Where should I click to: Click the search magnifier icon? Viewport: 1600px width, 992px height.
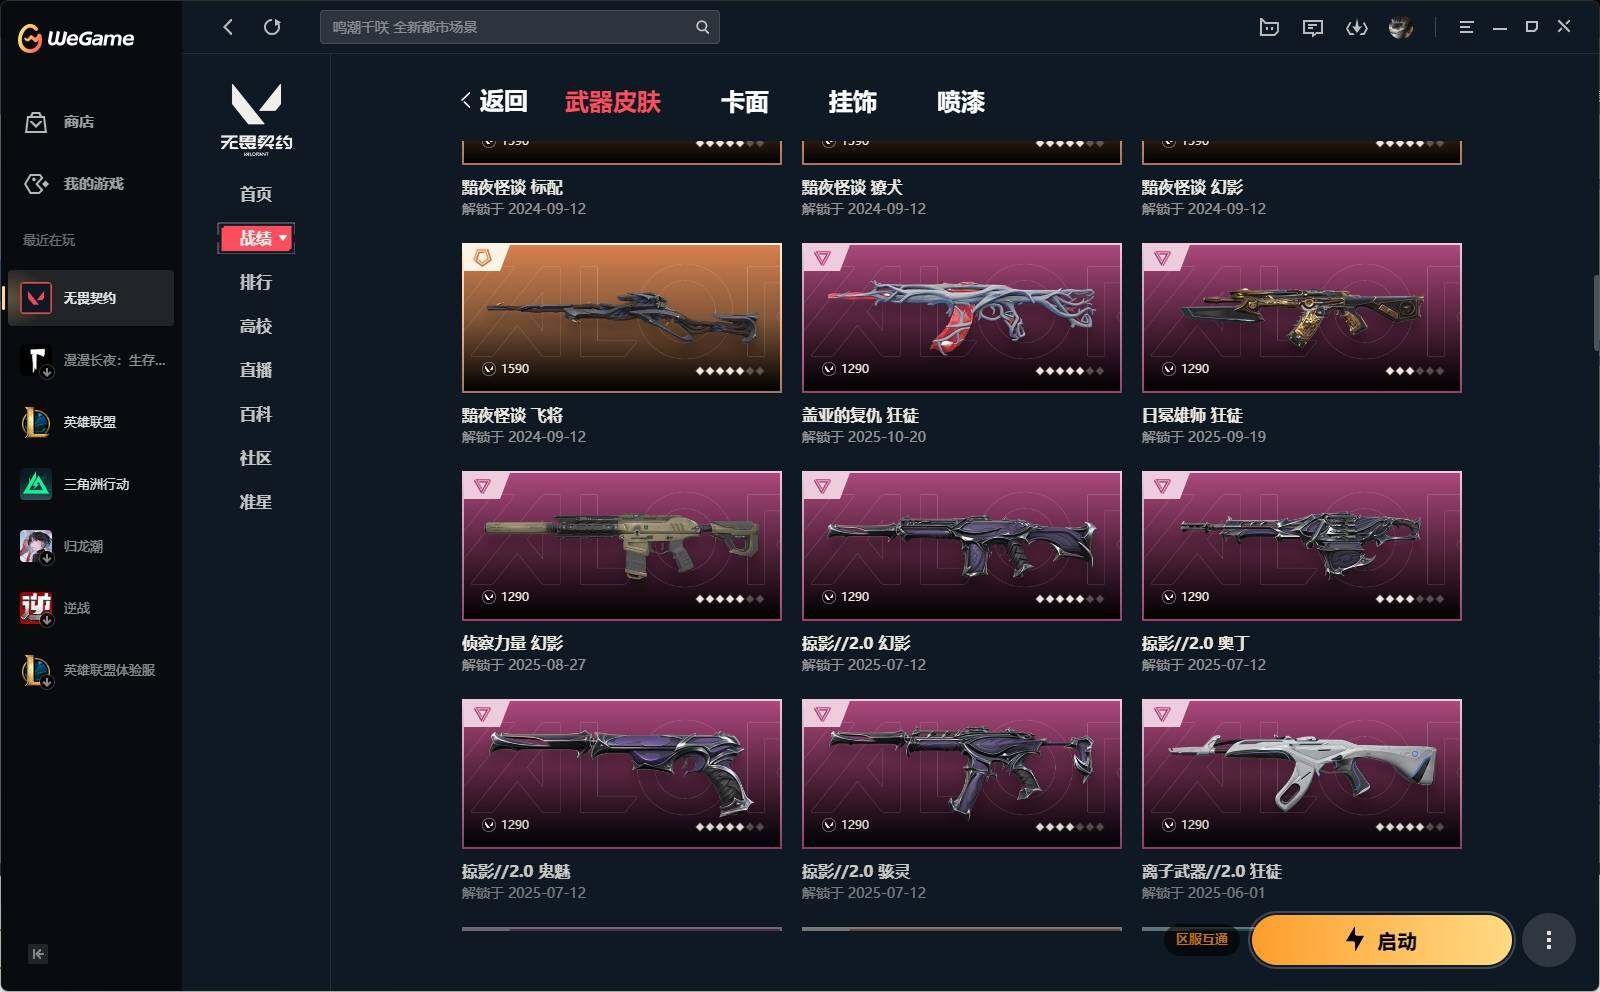coord(702,27)
